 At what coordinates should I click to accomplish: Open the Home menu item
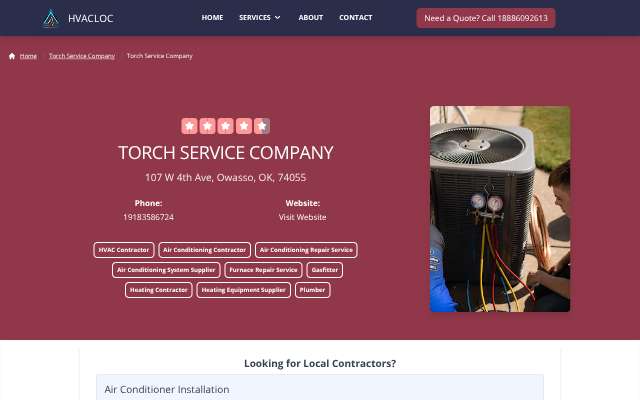pos(212,18)
